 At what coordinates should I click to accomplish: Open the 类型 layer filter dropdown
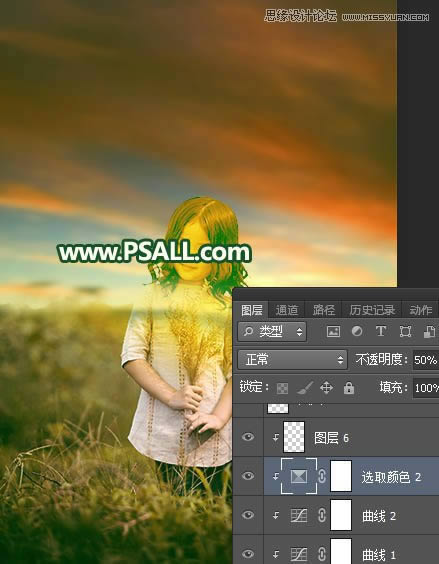(x=272, y=332)
